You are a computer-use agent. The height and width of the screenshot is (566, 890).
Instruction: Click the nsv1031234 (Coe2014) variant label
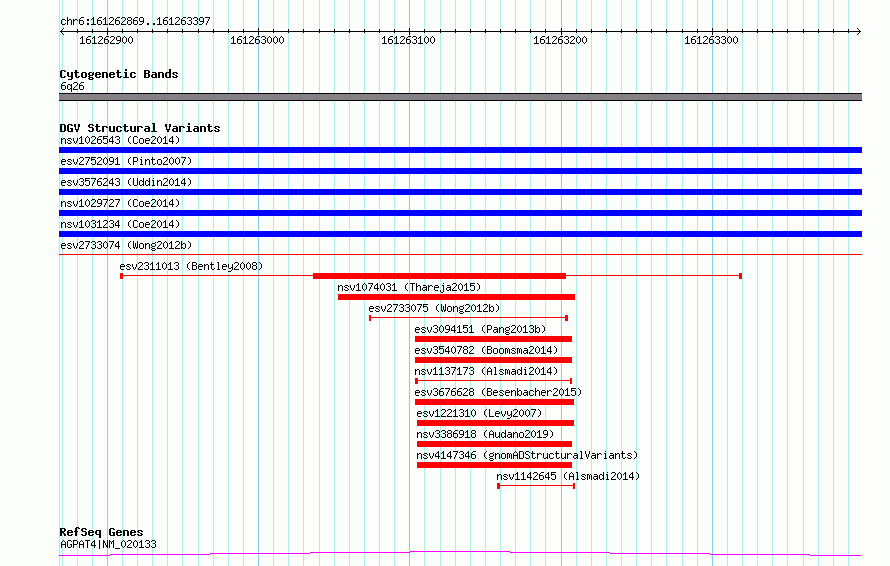[120, 224]
